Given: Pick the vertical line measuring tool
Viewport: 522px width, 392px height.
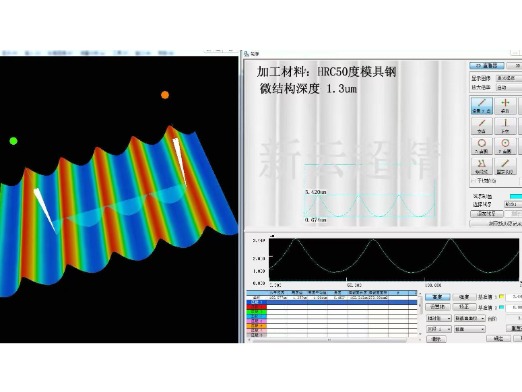Looking at the screenshot, I should [x=505, y=126].
